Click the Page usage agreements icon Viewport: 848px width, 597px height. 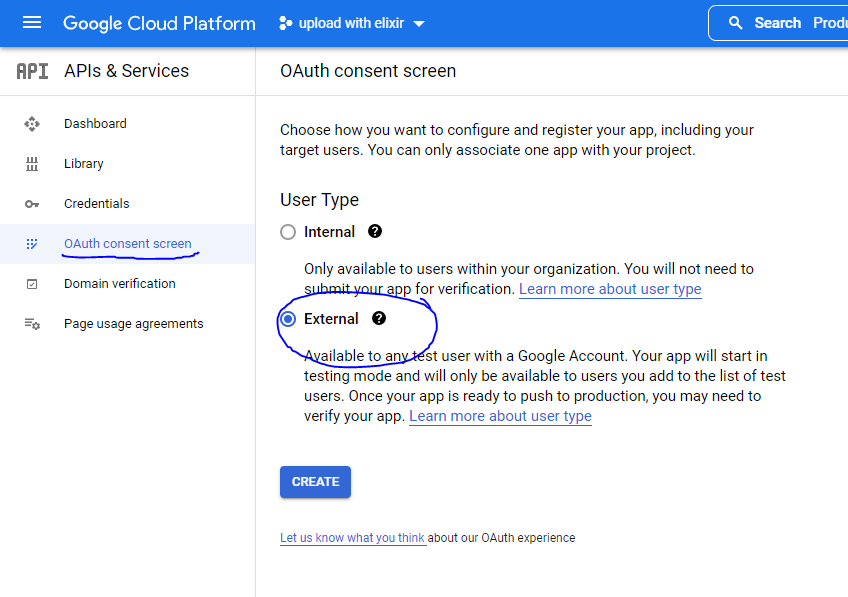(x=32, y=324)
